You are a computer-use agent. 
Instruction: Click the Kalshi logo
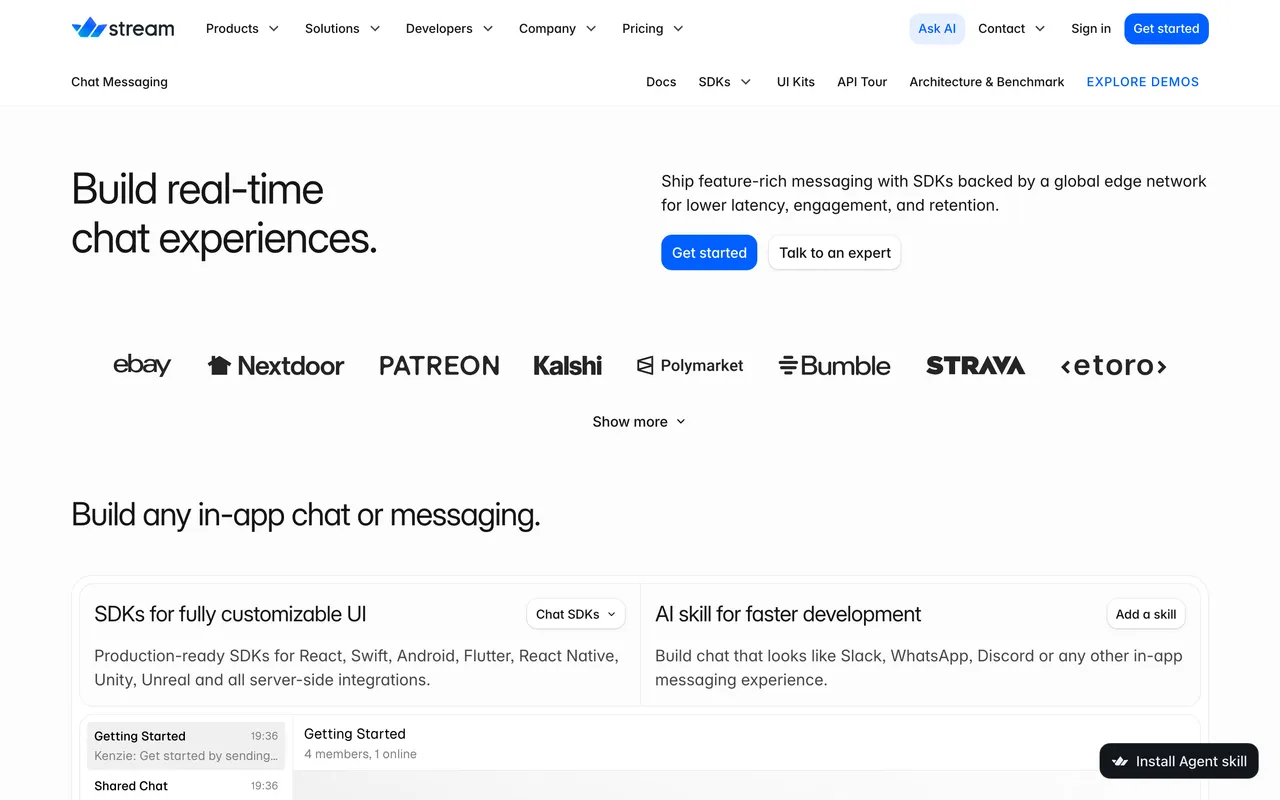pos(568,366)
